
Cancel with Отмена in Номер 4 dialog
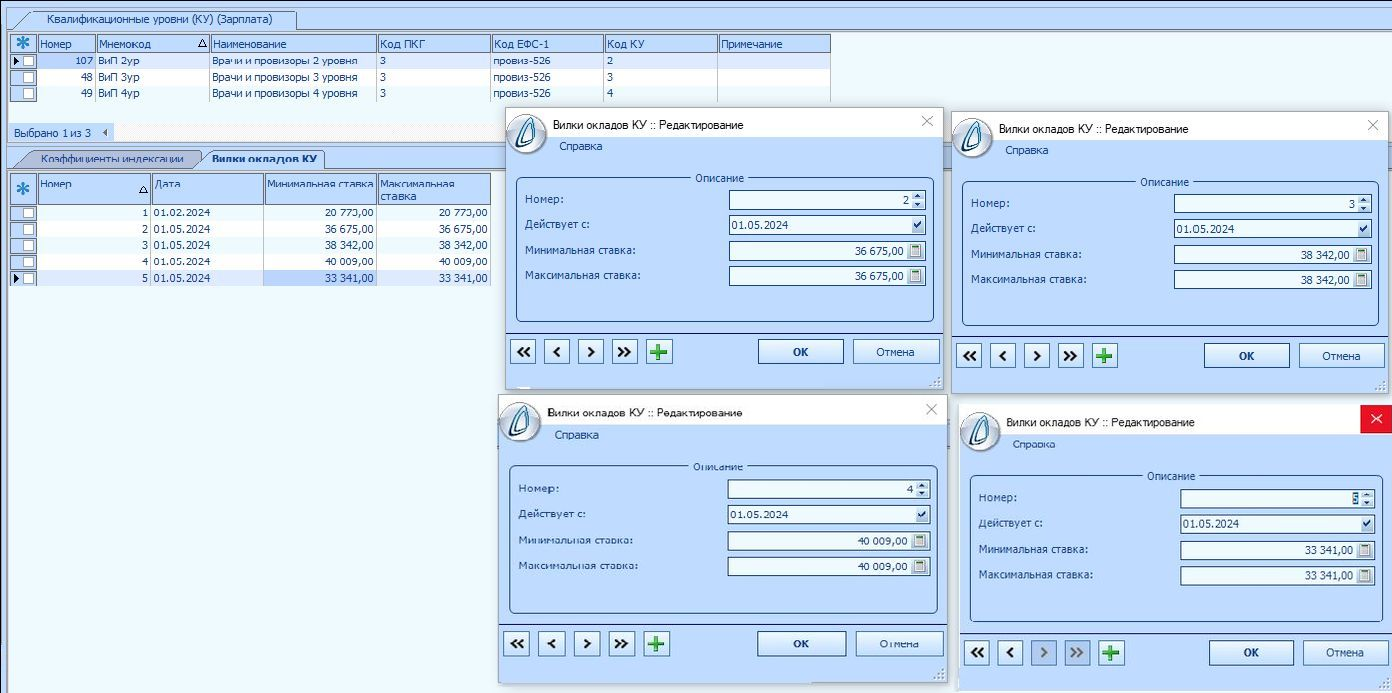[899, 644]
